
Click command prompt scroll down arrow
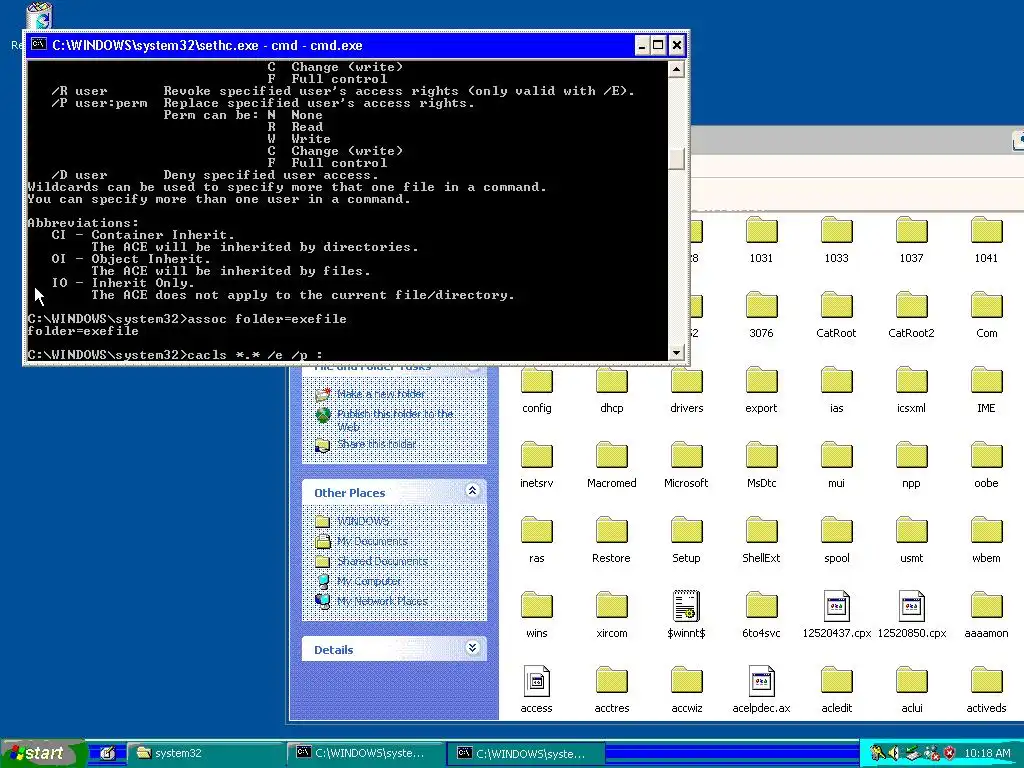click(677, 352)
